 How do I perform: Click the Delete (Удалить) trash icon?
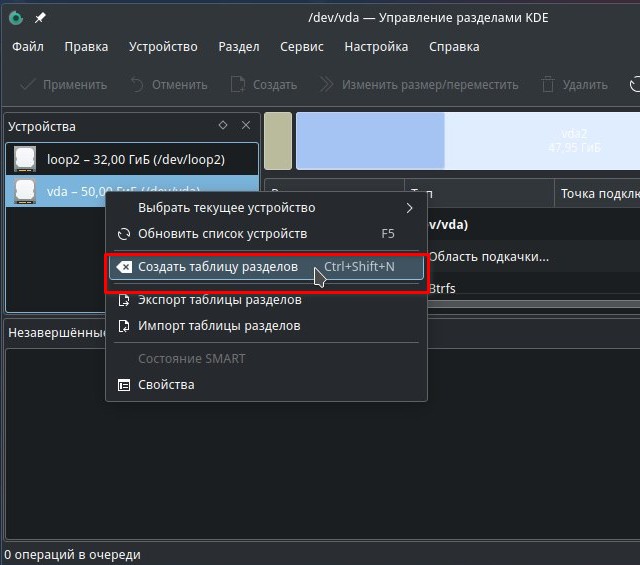548,85
